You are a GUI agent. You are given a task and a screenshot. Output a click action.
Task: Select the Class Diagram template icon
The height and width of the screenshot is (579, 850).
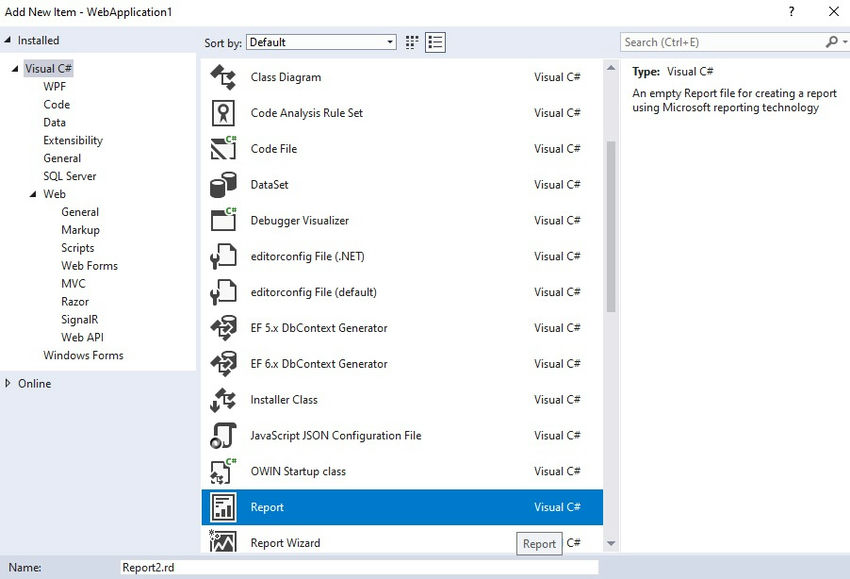point(222,77)
